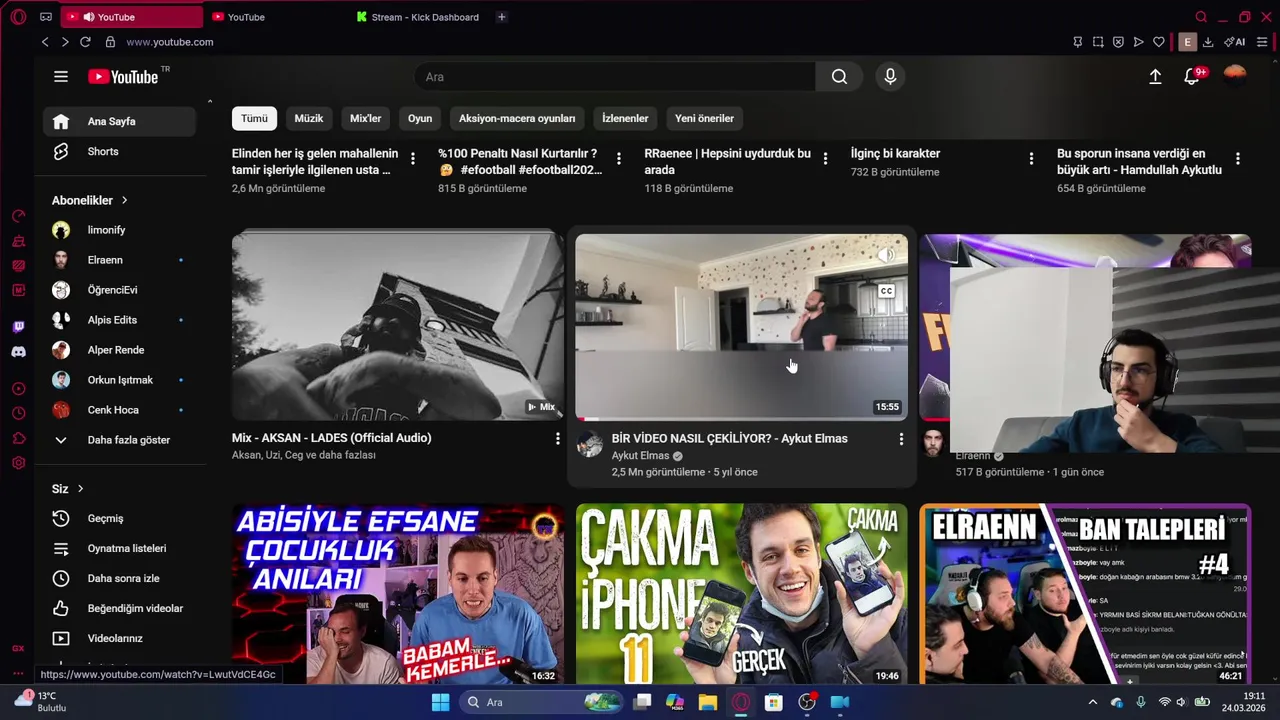
Task: Seek the preview video progress bar
Action: (741, 418)
